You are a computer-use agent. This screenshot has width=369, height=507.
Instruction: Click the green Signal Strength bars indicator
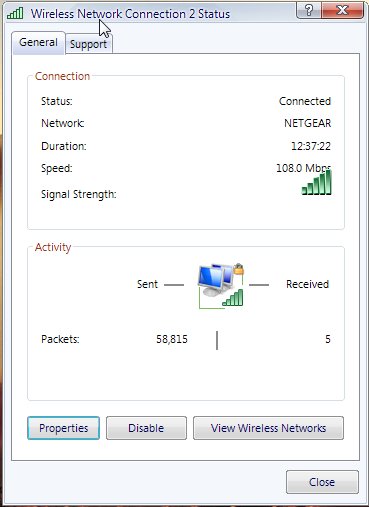tap(317, 182)
